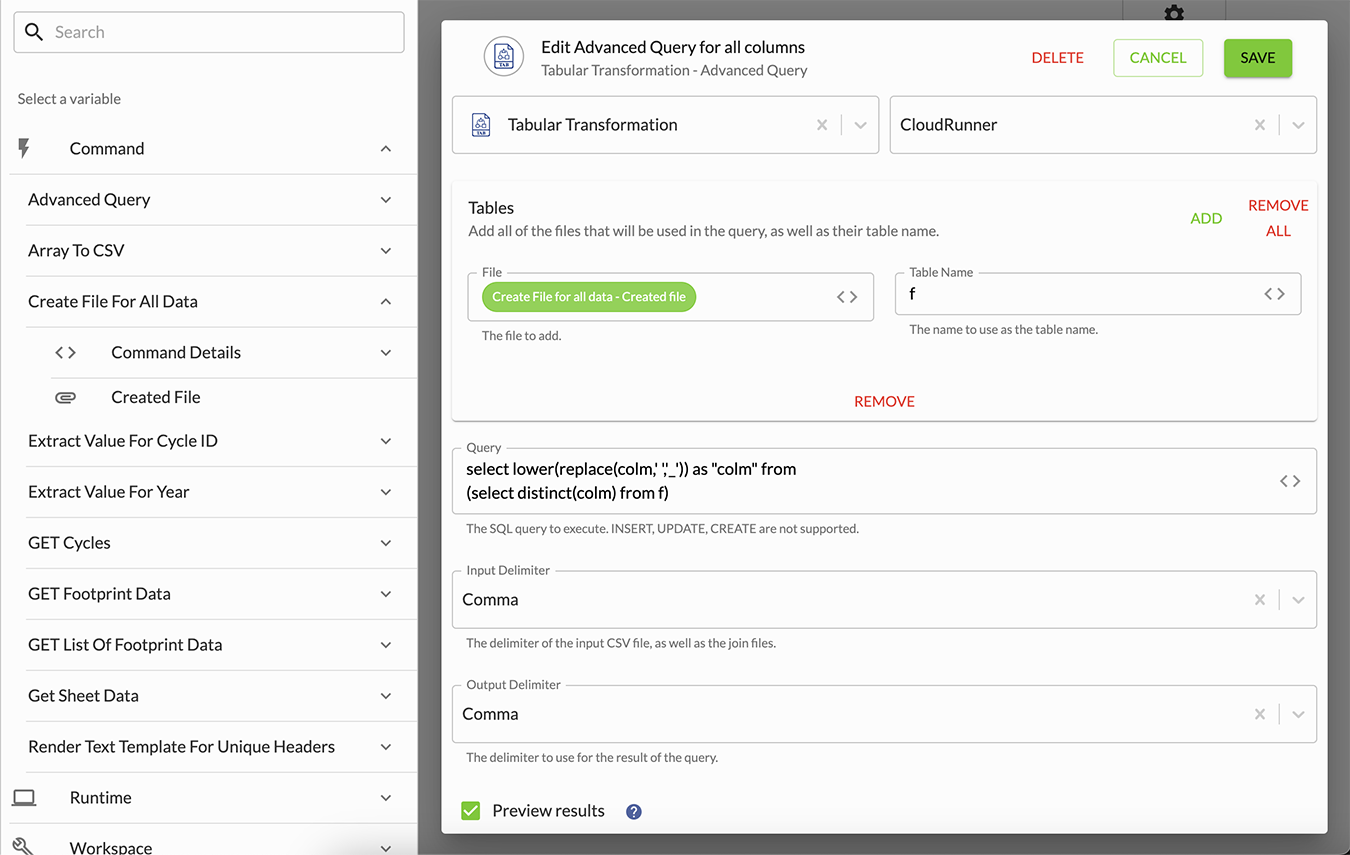Screen dimensions: 1350x855
Task: Expand the Command Details item
Action: coord(386,353)
